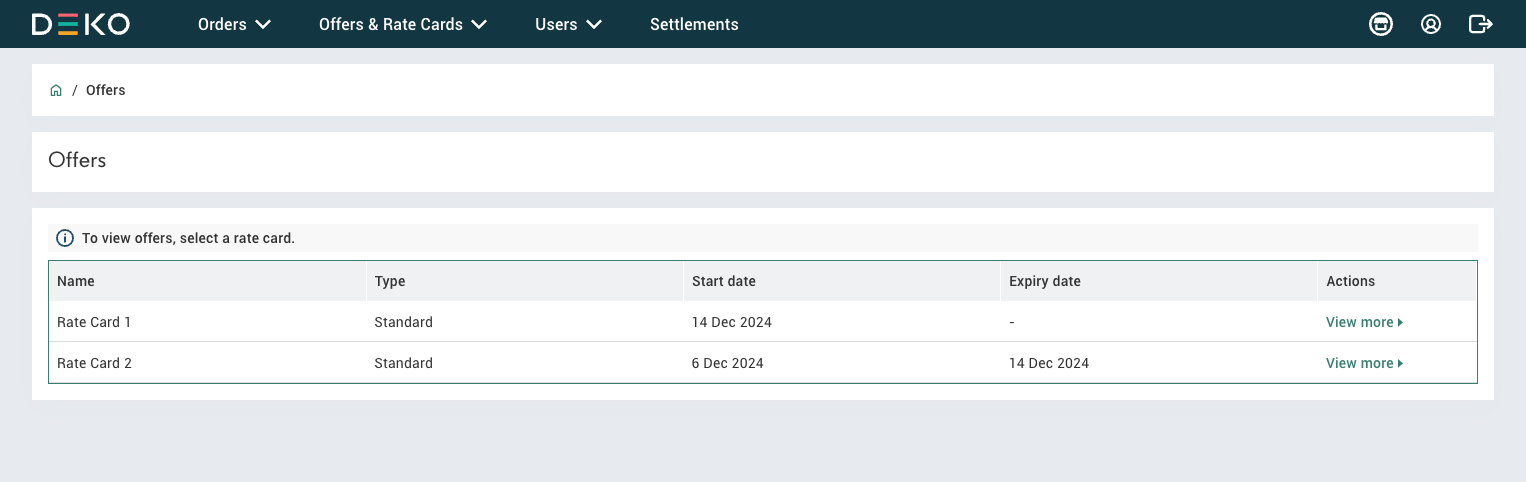The height and width of the screenshot is (482, 1526).
Task: View more for Rate Card 1
Action: pos(1365,322)
